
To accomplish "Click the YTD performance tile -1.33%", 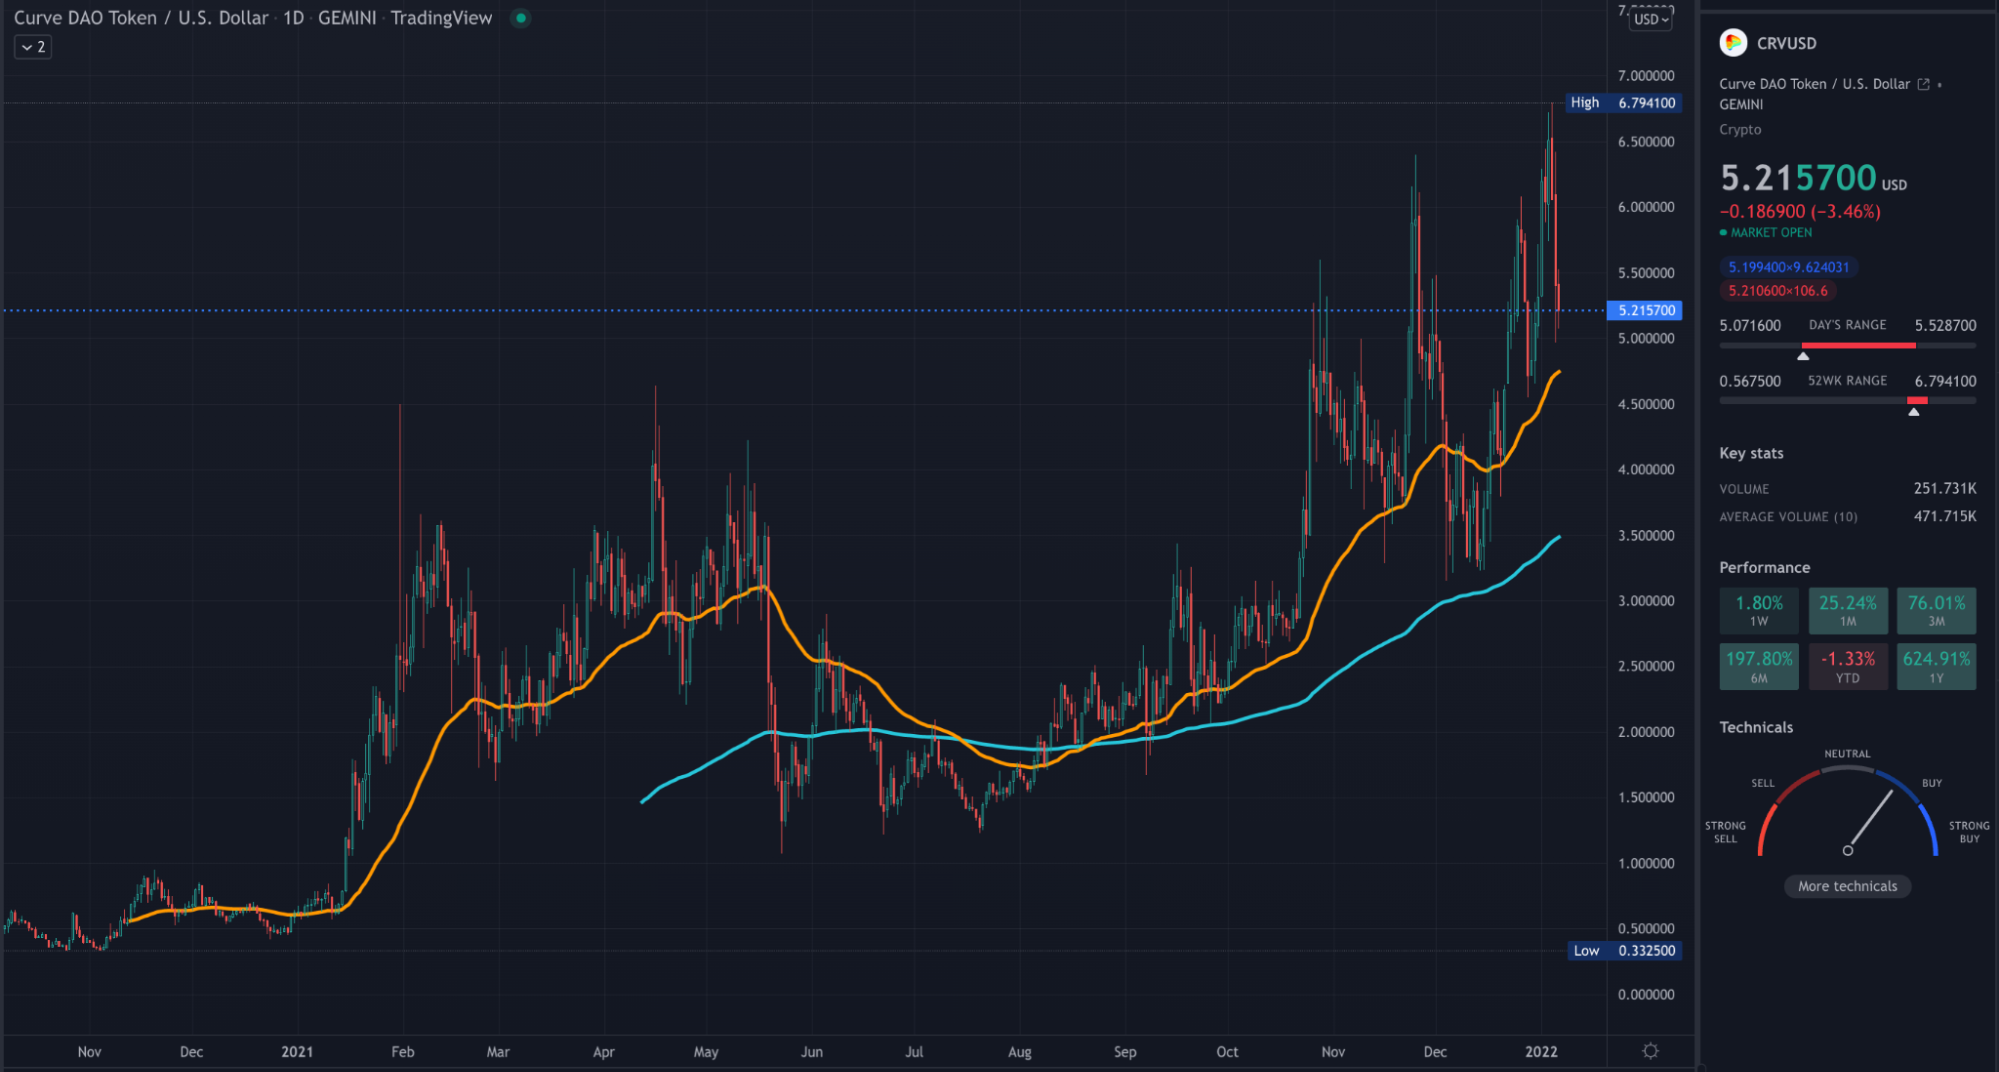I will (1847, 666).
